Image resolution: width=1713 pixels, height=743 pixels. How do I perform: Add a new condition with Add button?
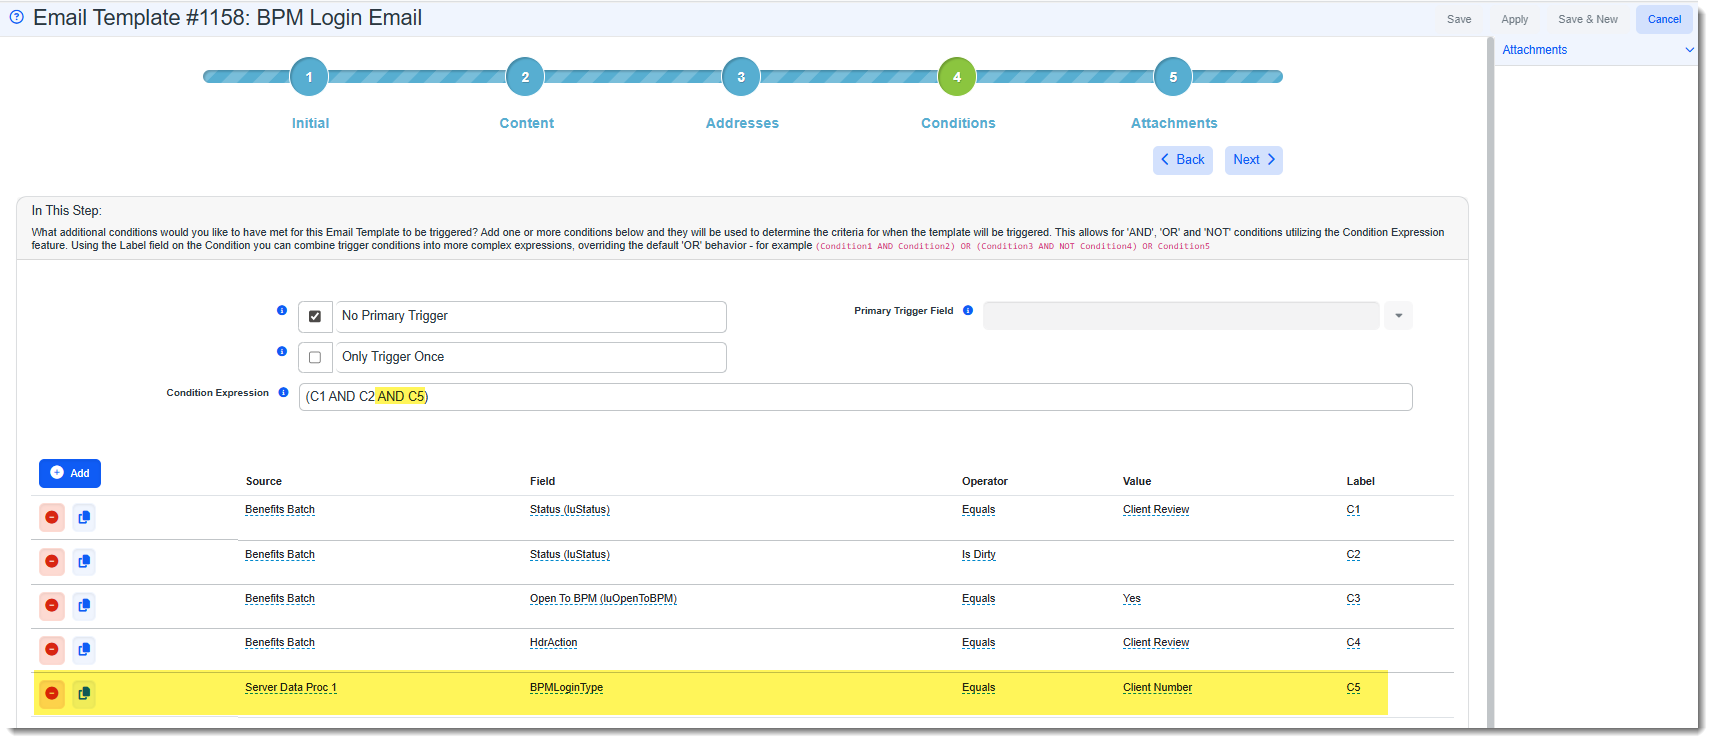tap(70, 473)
